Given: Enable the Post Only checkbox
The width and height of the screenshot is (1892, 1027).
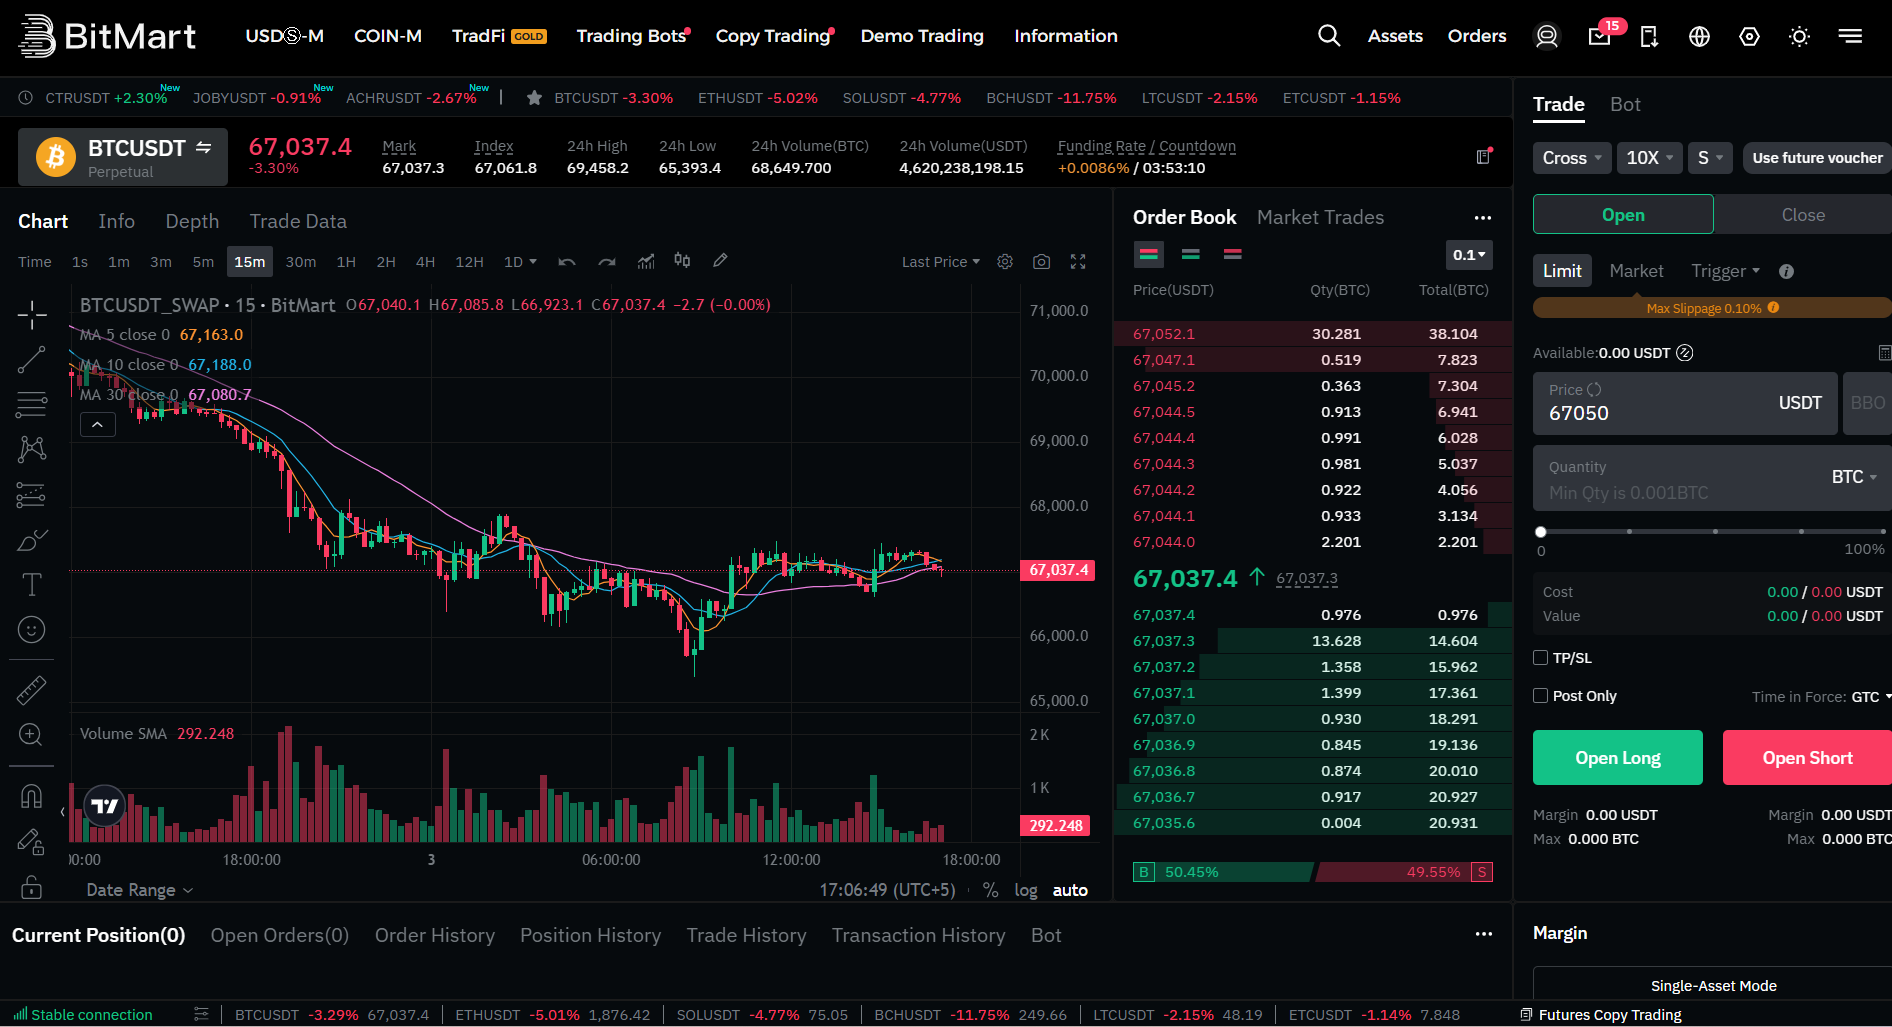Looking at the screenshot, I should point(1540,696).
